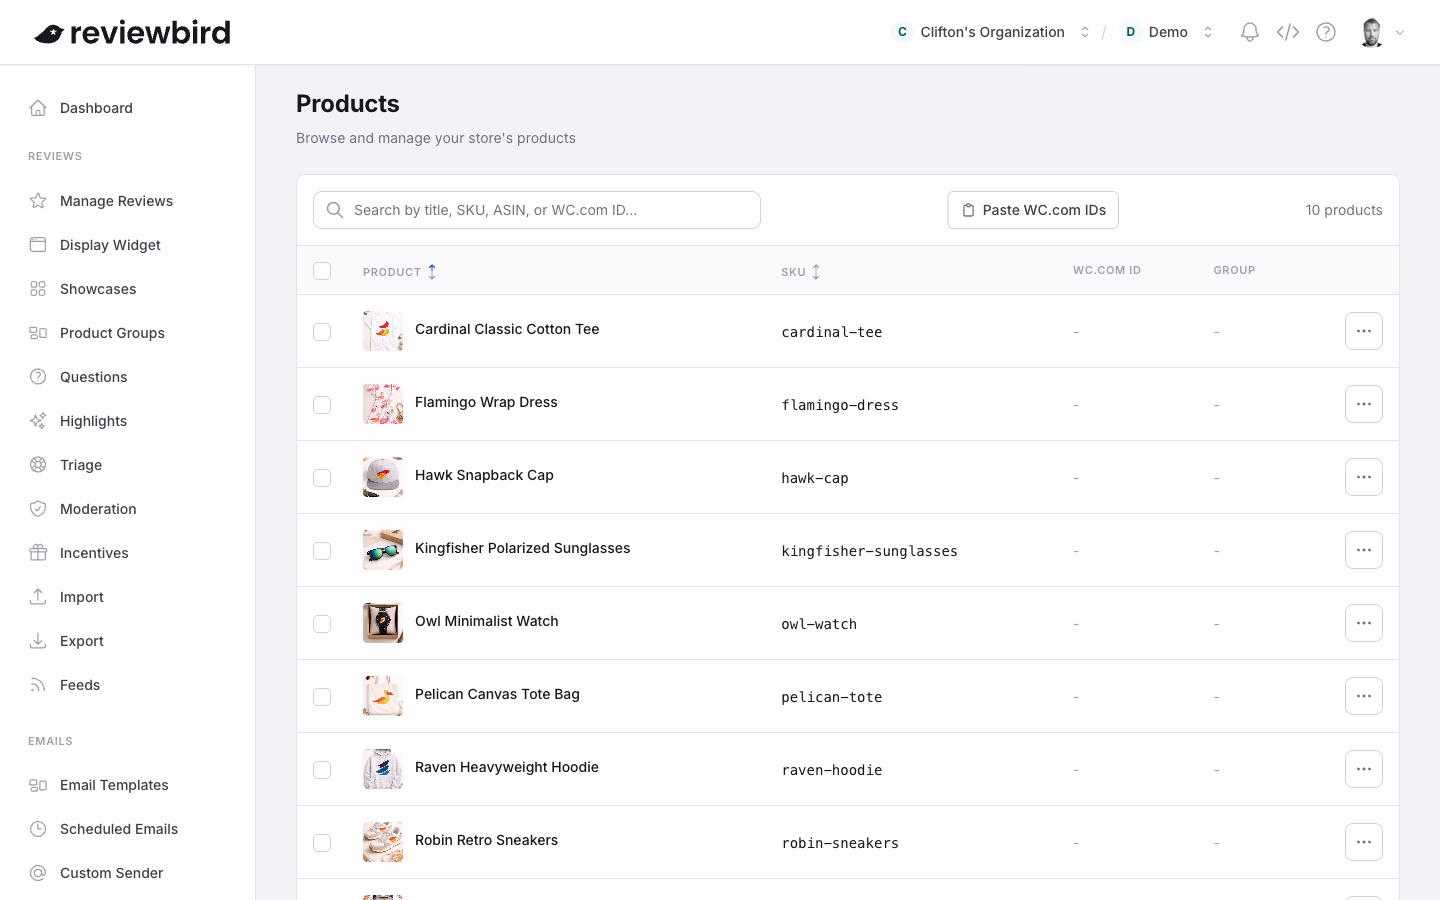
Task: Click the Highlights sparkle icon
Action: tap(38, 421)
